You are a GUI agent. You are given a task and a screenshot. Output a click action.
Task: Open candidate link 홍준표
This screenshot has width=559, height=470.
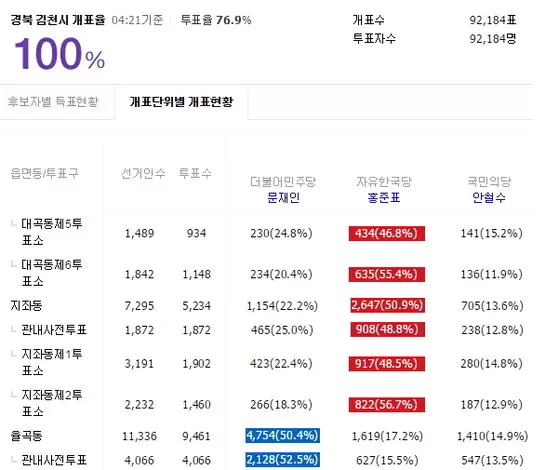(x=384, y=197)
